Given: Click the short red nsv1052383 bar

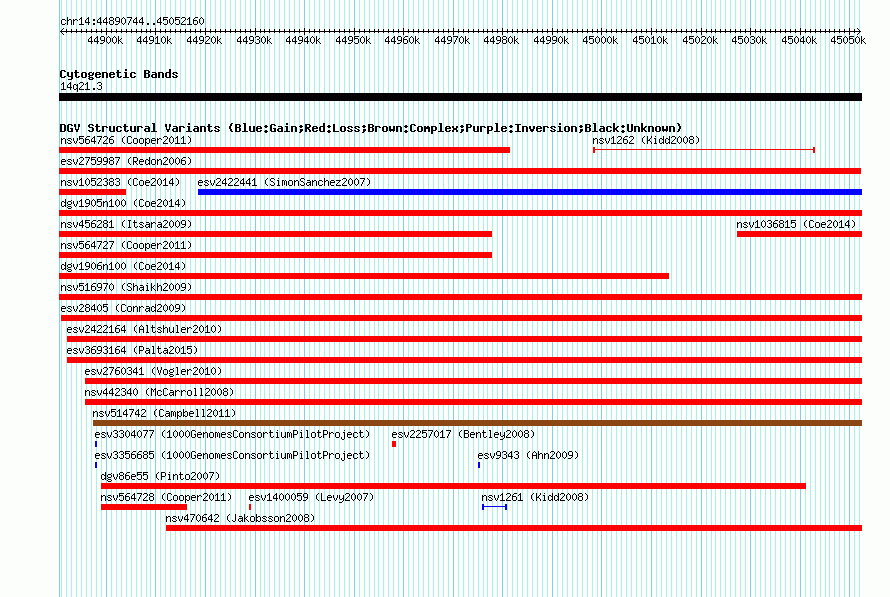Looking at the screenshot, I should 93,192.
